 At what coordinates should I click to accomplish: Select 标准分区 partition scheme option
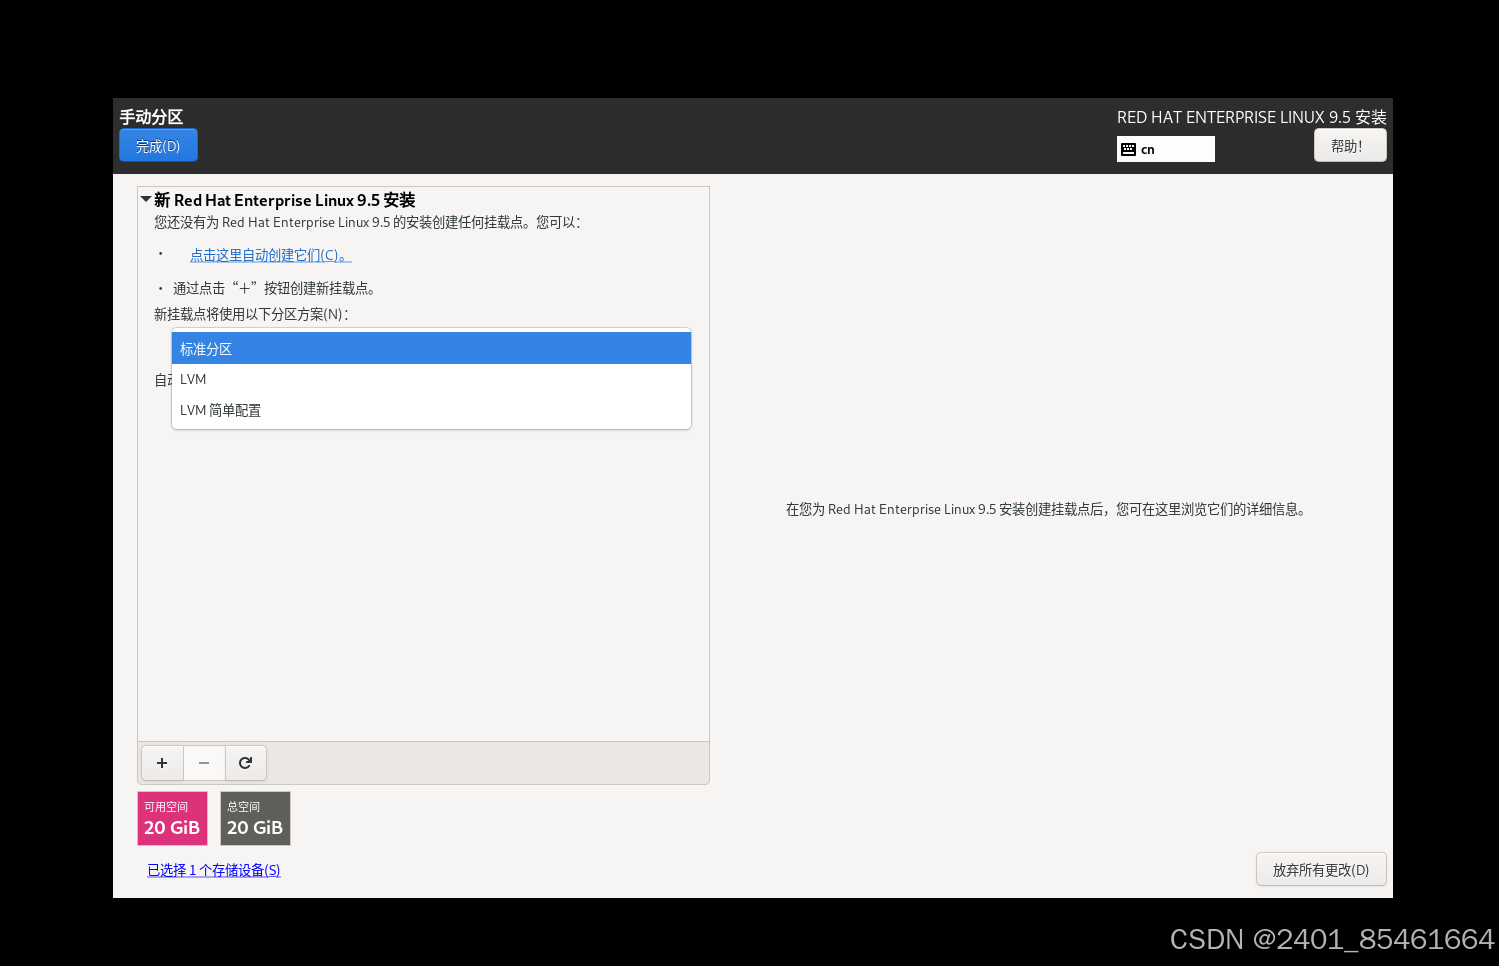pos(431,349)
